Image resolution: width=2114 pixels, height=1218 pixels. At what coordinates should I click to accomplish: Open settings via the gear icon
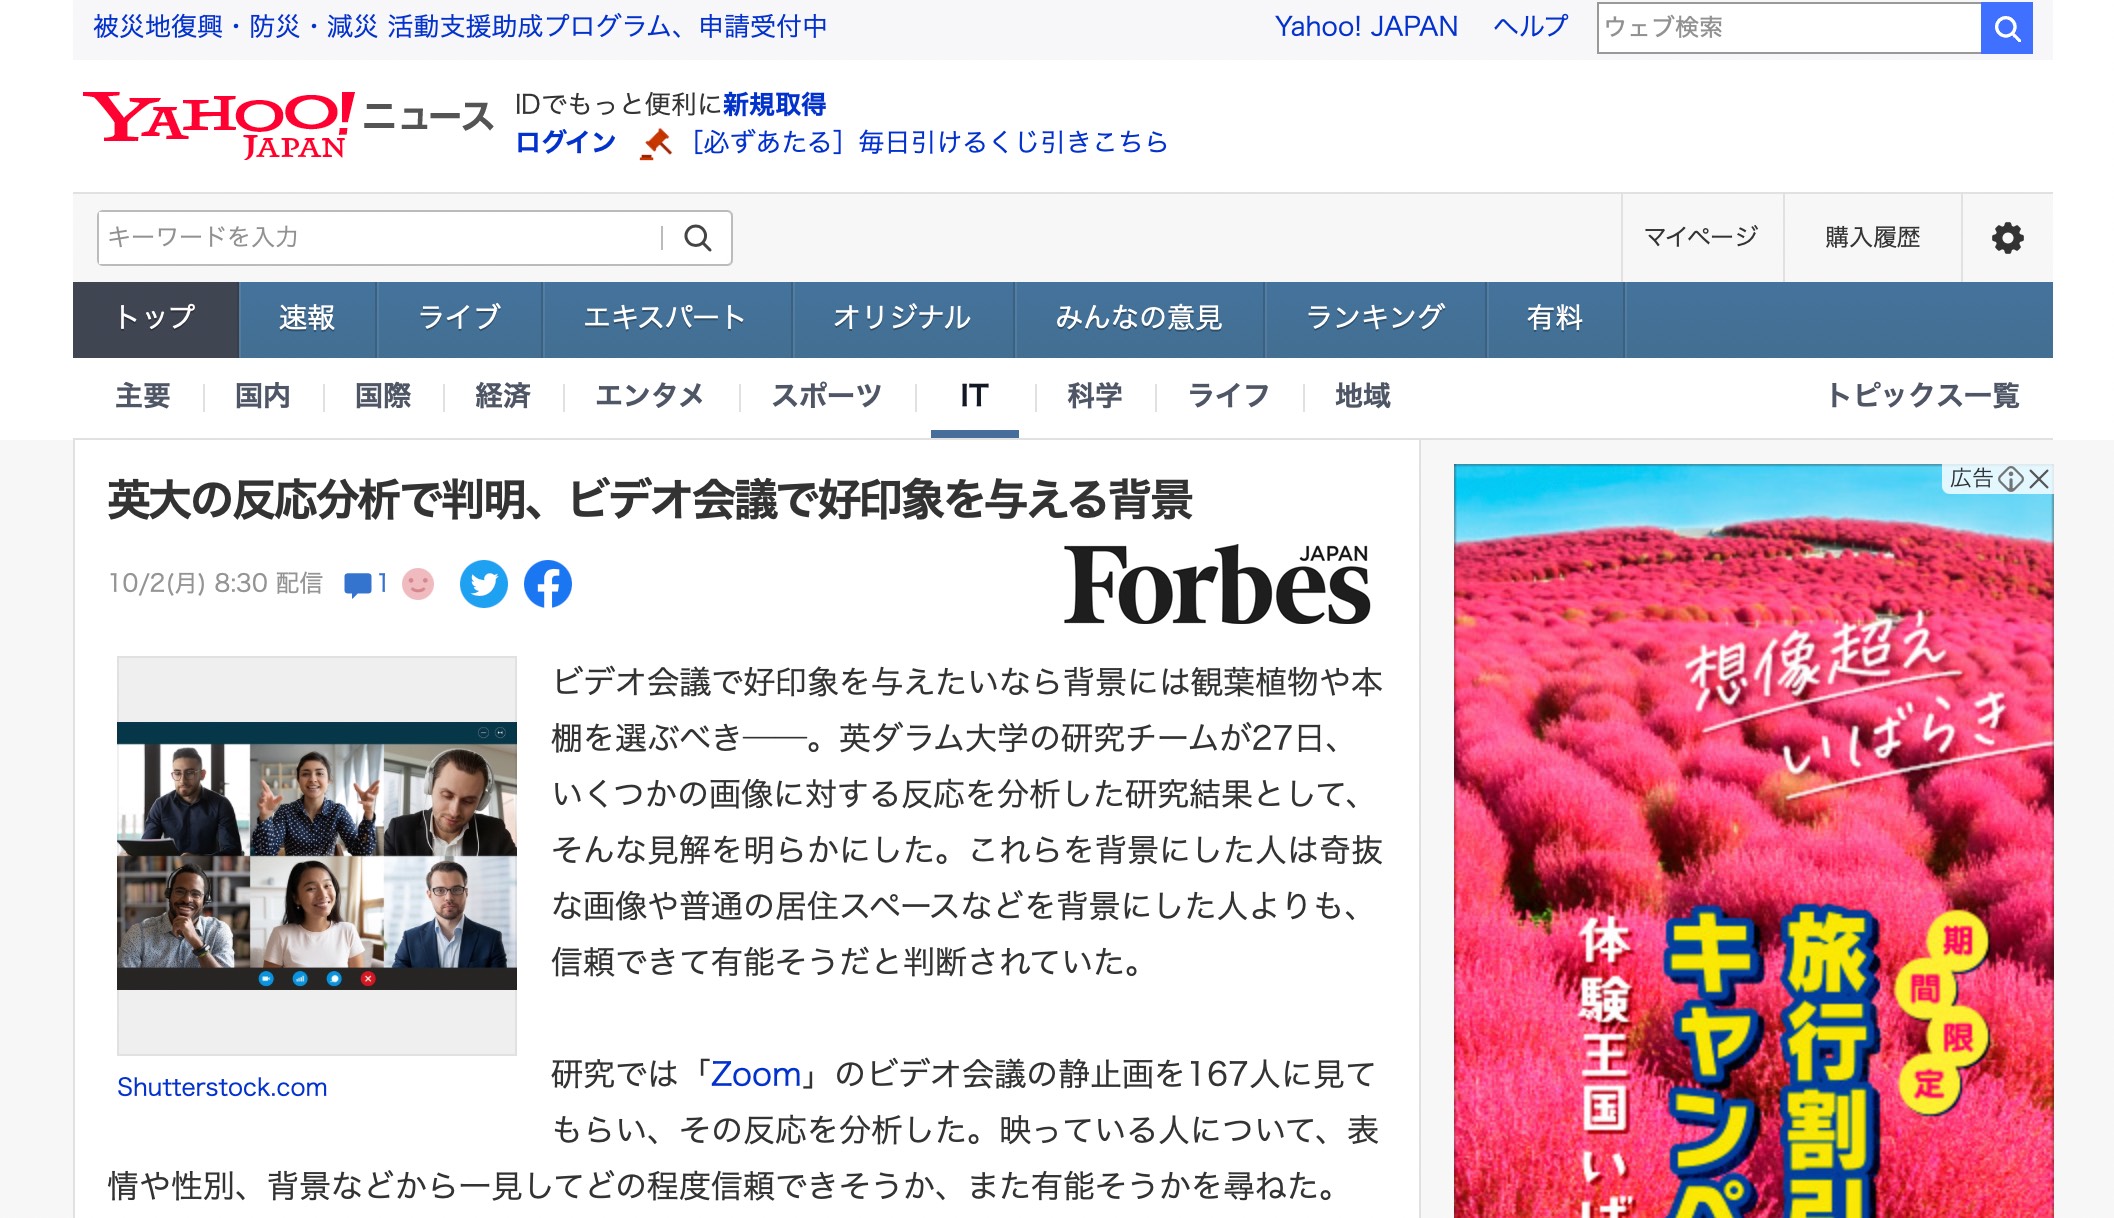click(x=2007, y=238)
